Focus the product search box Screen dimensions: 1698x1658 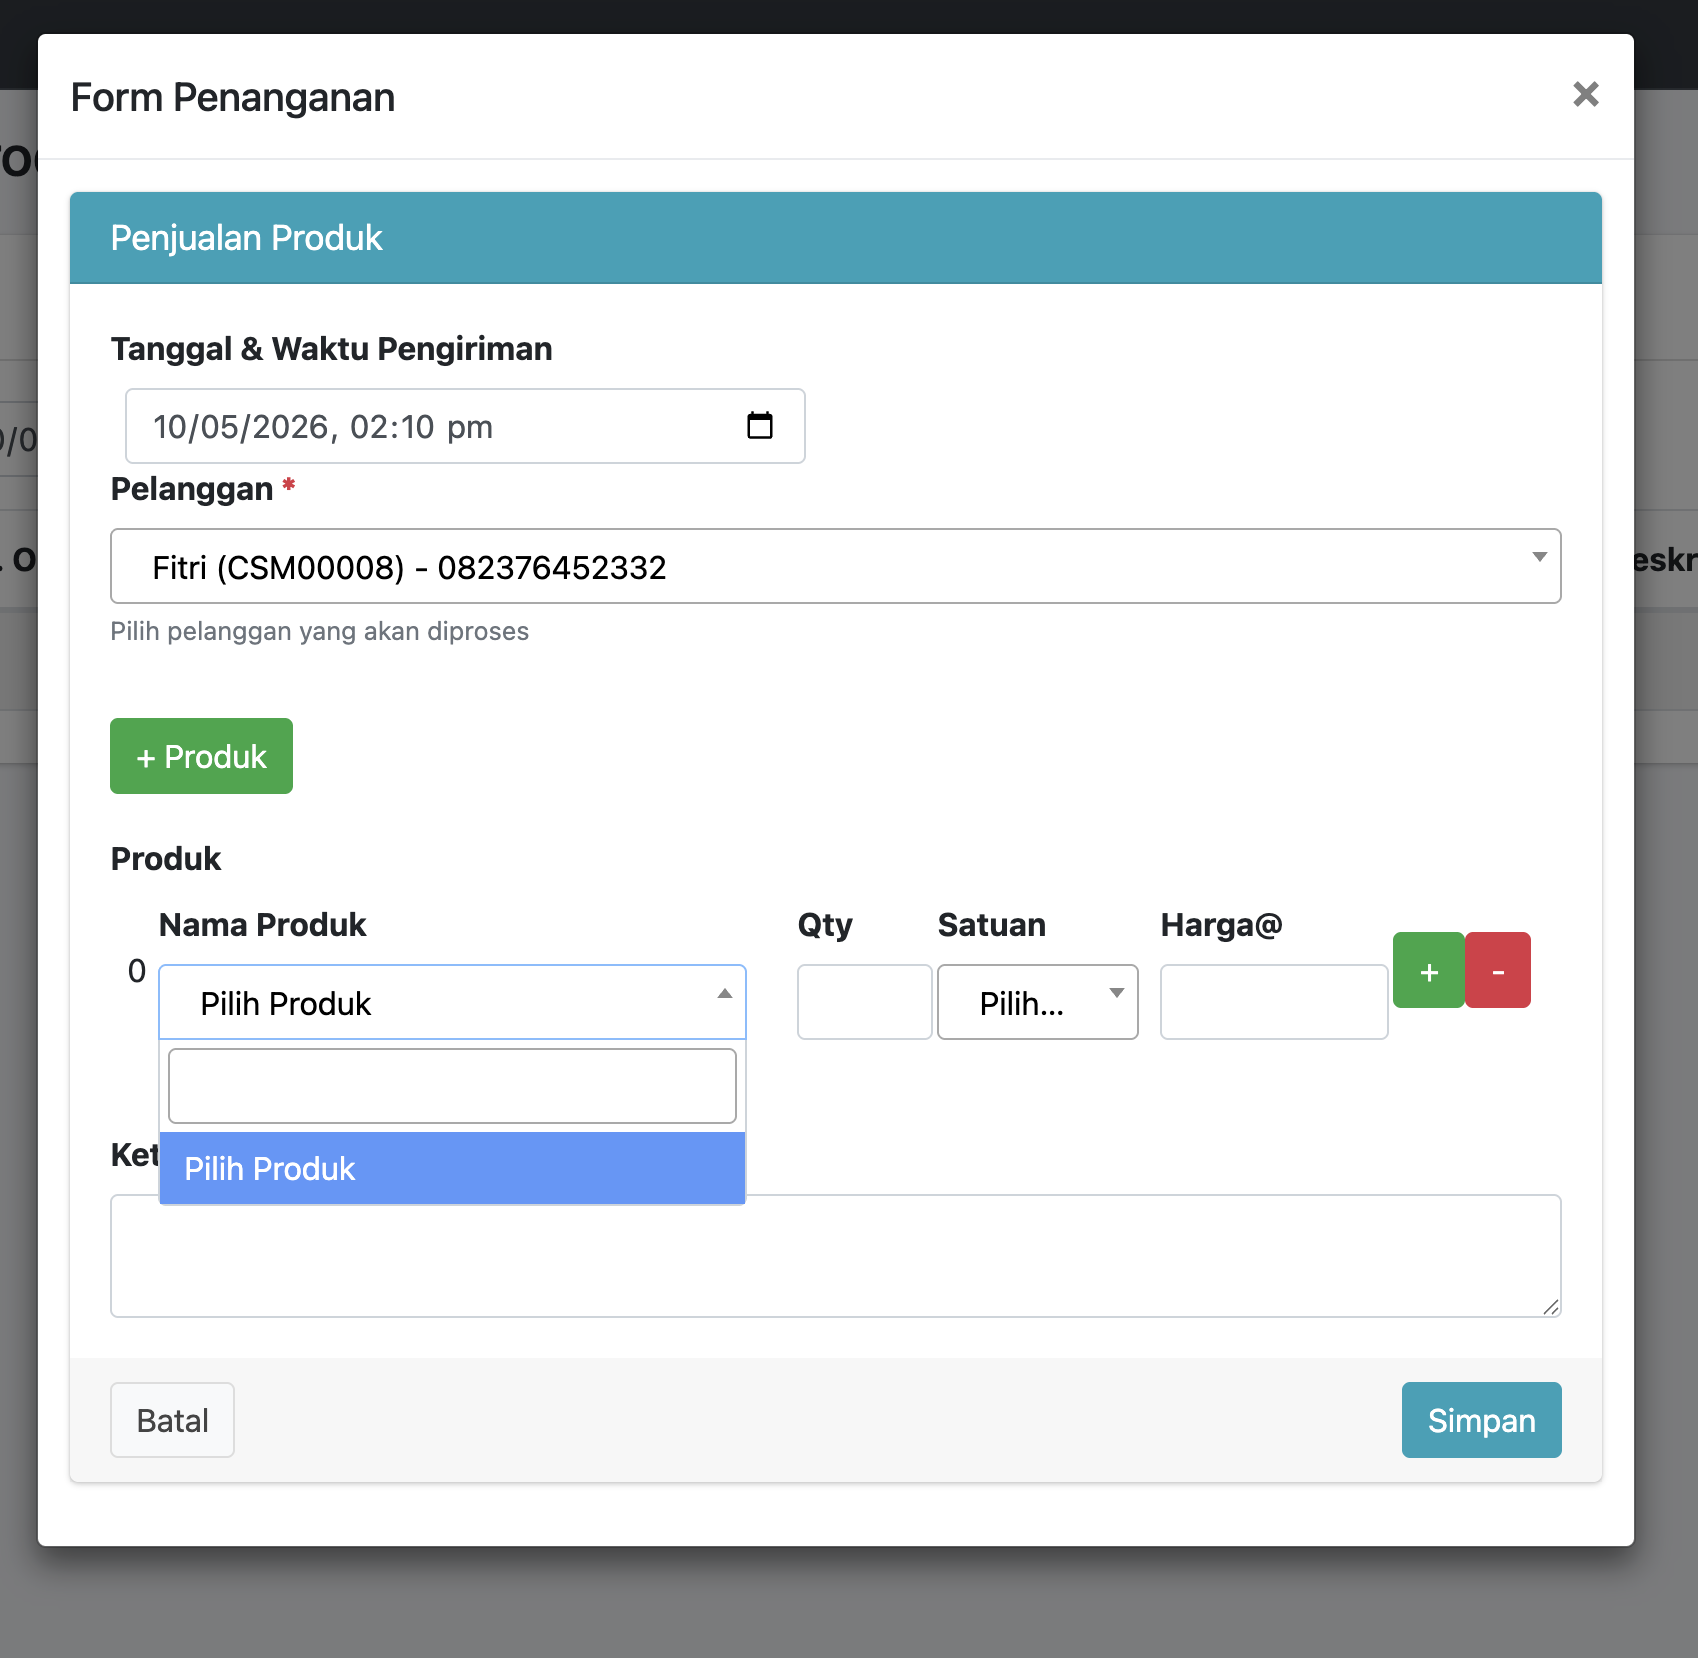click(x=452, y=1086)
